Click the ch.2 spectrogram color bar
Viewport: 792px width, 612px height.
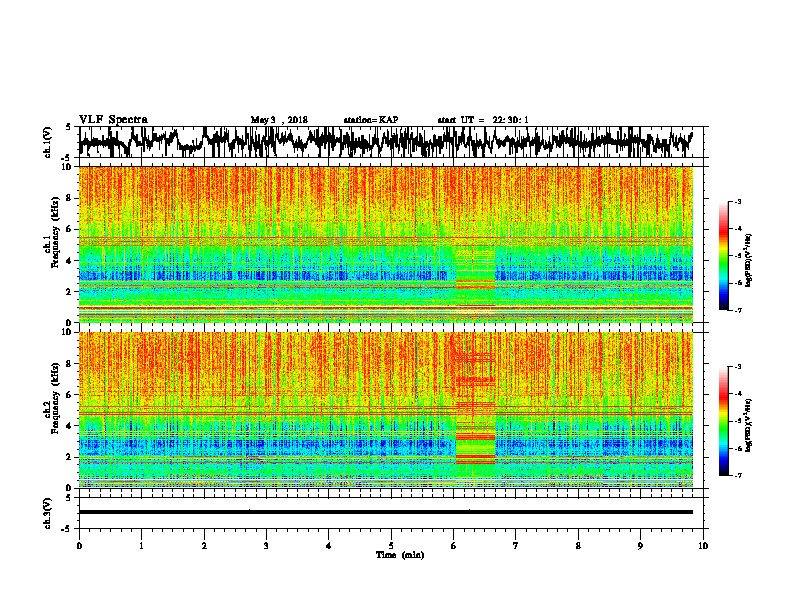pos(723,421)
